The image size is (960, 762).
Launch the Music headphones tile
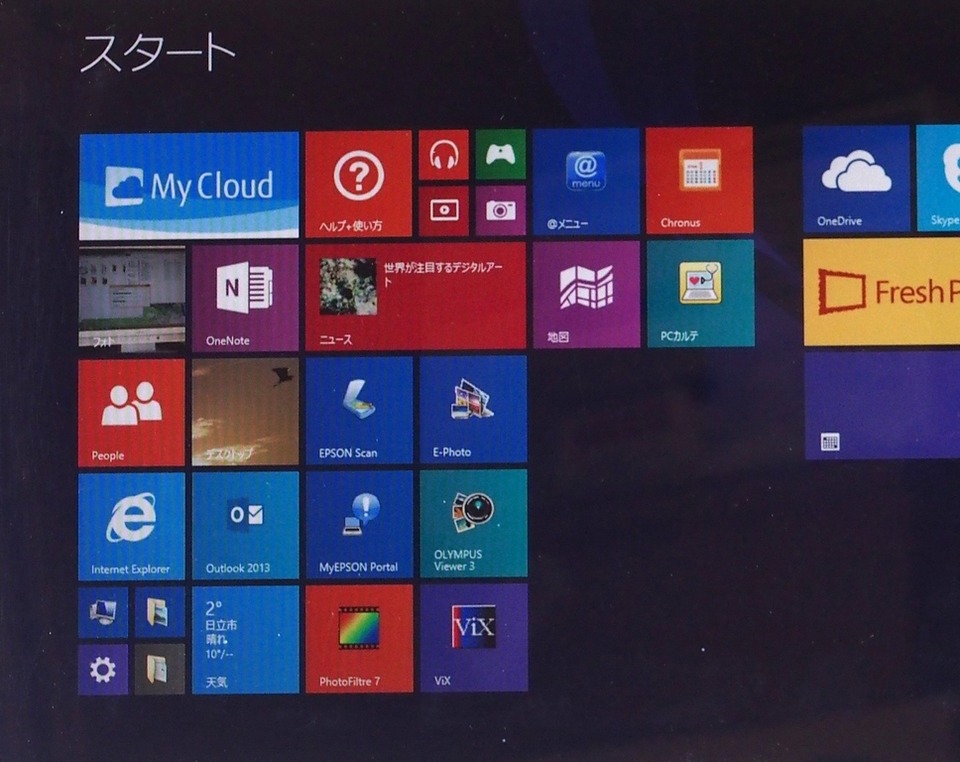coord(443,155)
